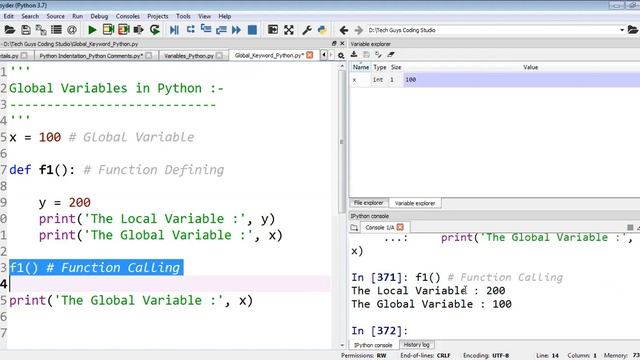The width and height of the screenshot is (640, 360).
Task: Open the Tools menu
Action: point(183,16)
